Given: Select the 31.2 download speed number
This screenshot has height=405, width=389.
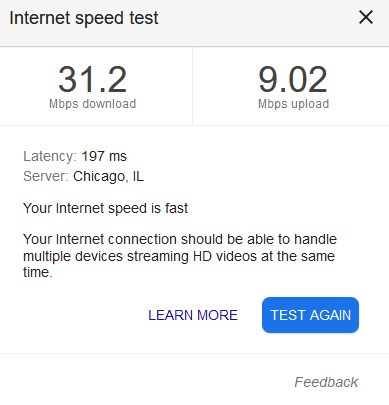Looking at the screenshot, I should click(93, 80).
